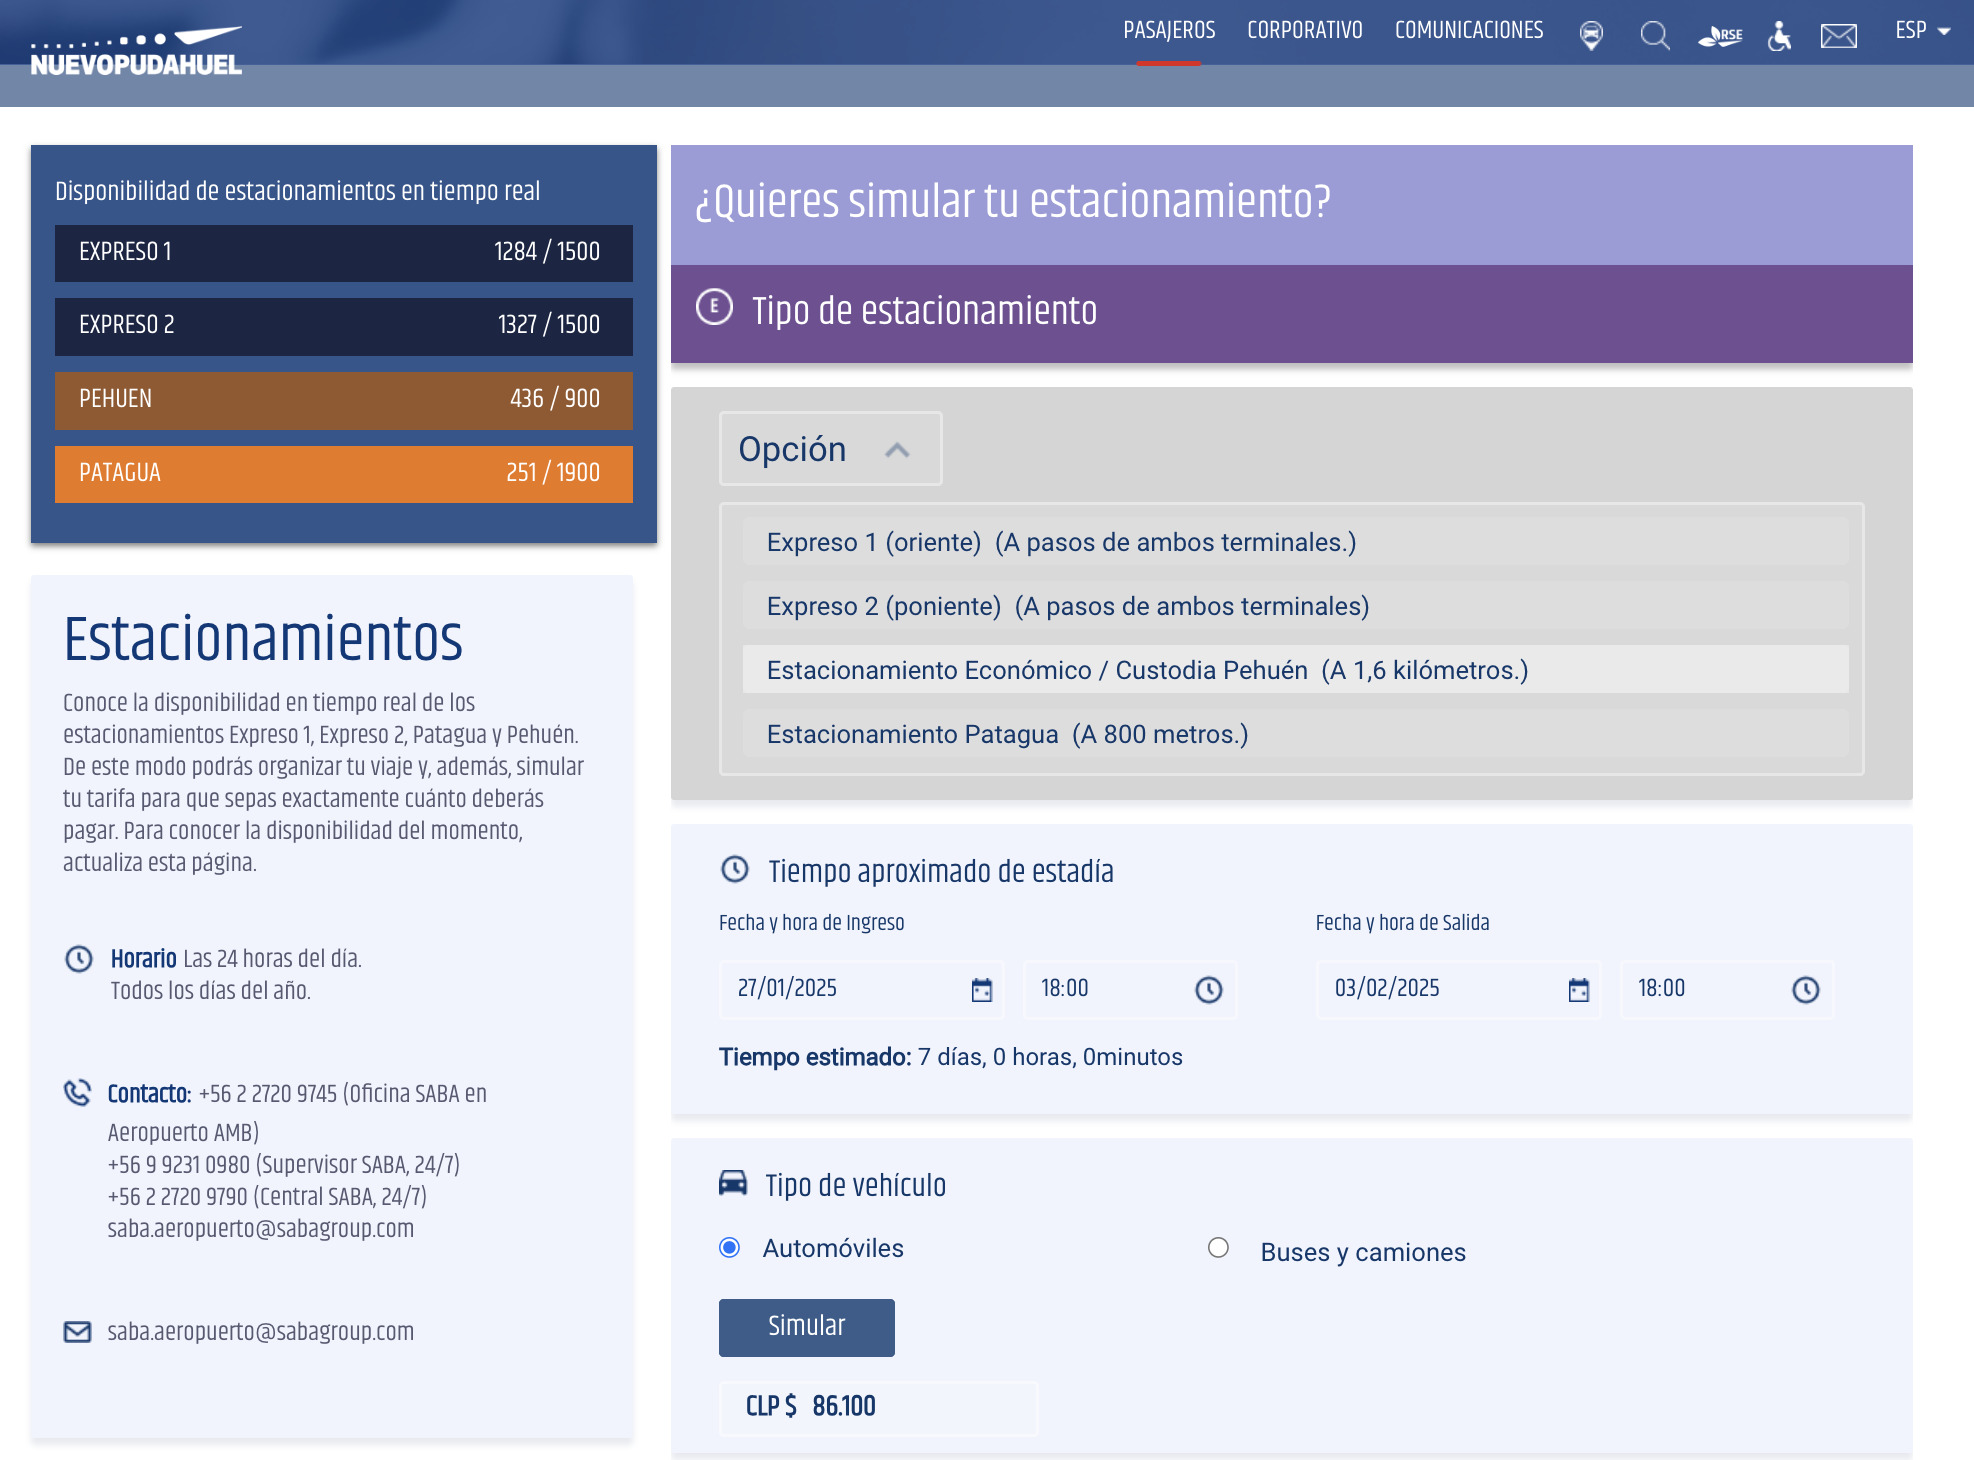1974x1460 pixels.
Task: Click the envelope contact icon in the header
Action: click(x=1838, y=36)
